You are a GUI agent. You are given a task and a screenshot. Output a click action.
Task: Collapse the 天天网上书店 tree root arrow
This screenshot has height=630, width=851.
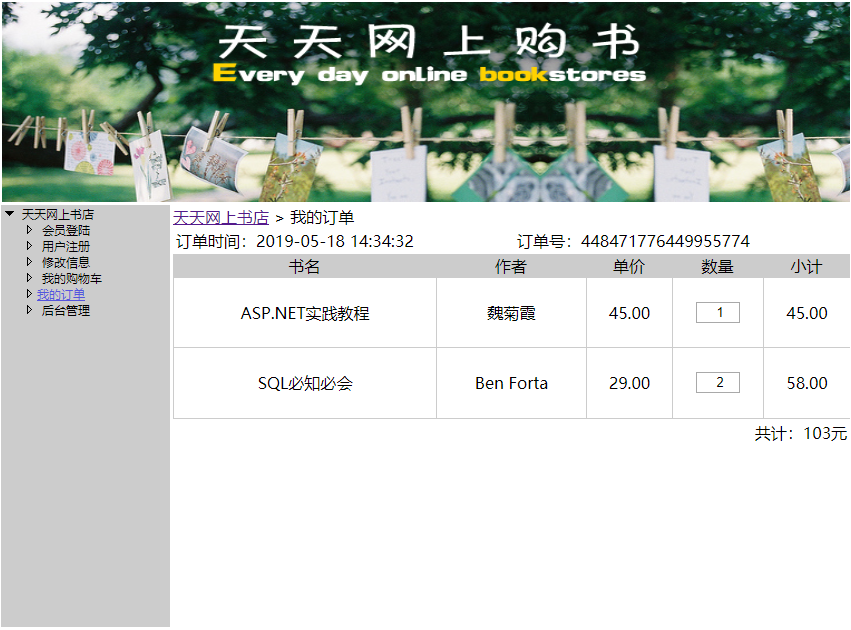click(x=9, y=214)
